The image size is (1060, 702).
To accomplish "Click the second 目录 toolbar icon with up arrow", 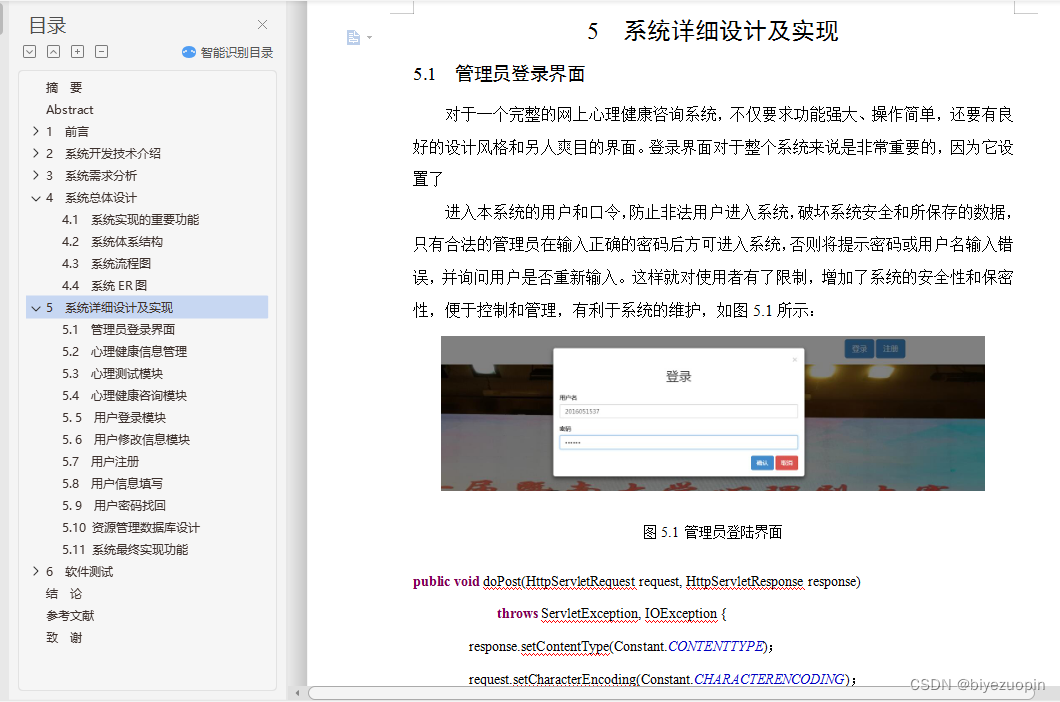I will (x=53, y=51).
